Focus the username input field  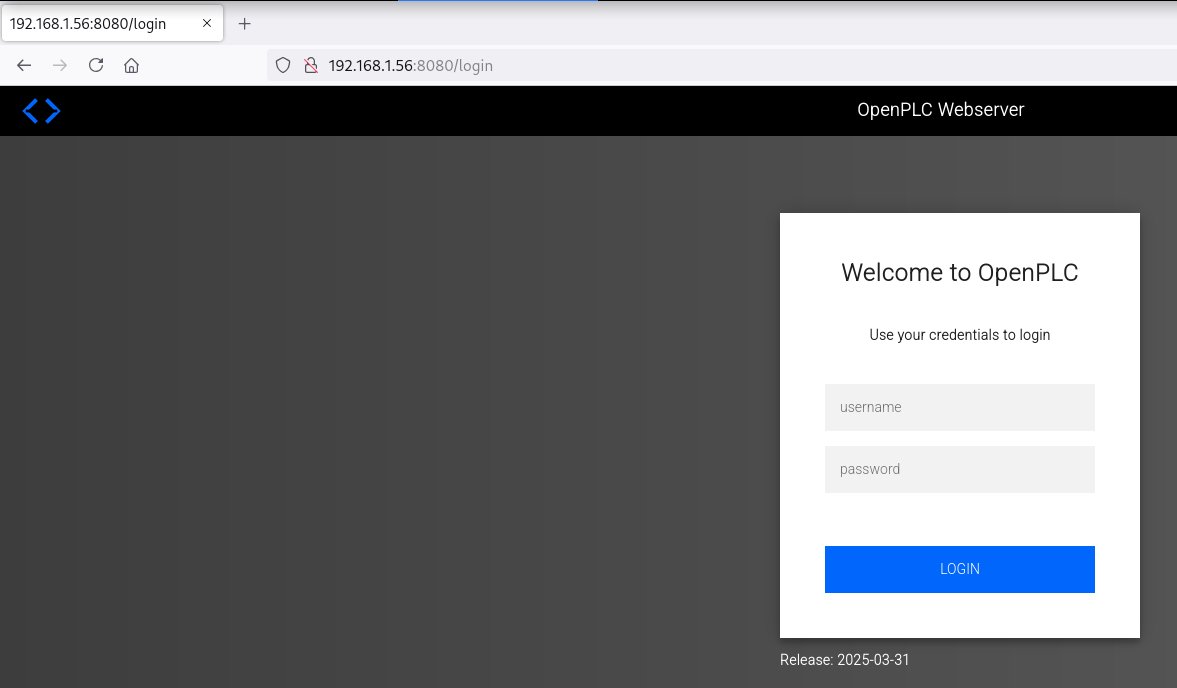point(959,407)
